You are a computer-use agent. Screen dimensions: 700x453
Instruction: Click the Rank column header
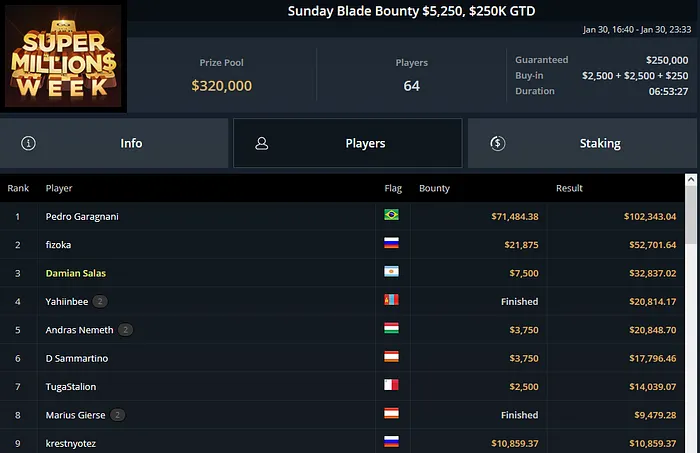point(18,188)
